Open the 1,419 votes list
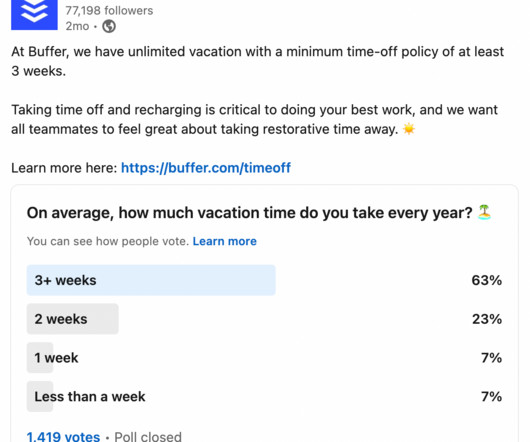Viewport: 530px width, 442px height. point(63,436)
